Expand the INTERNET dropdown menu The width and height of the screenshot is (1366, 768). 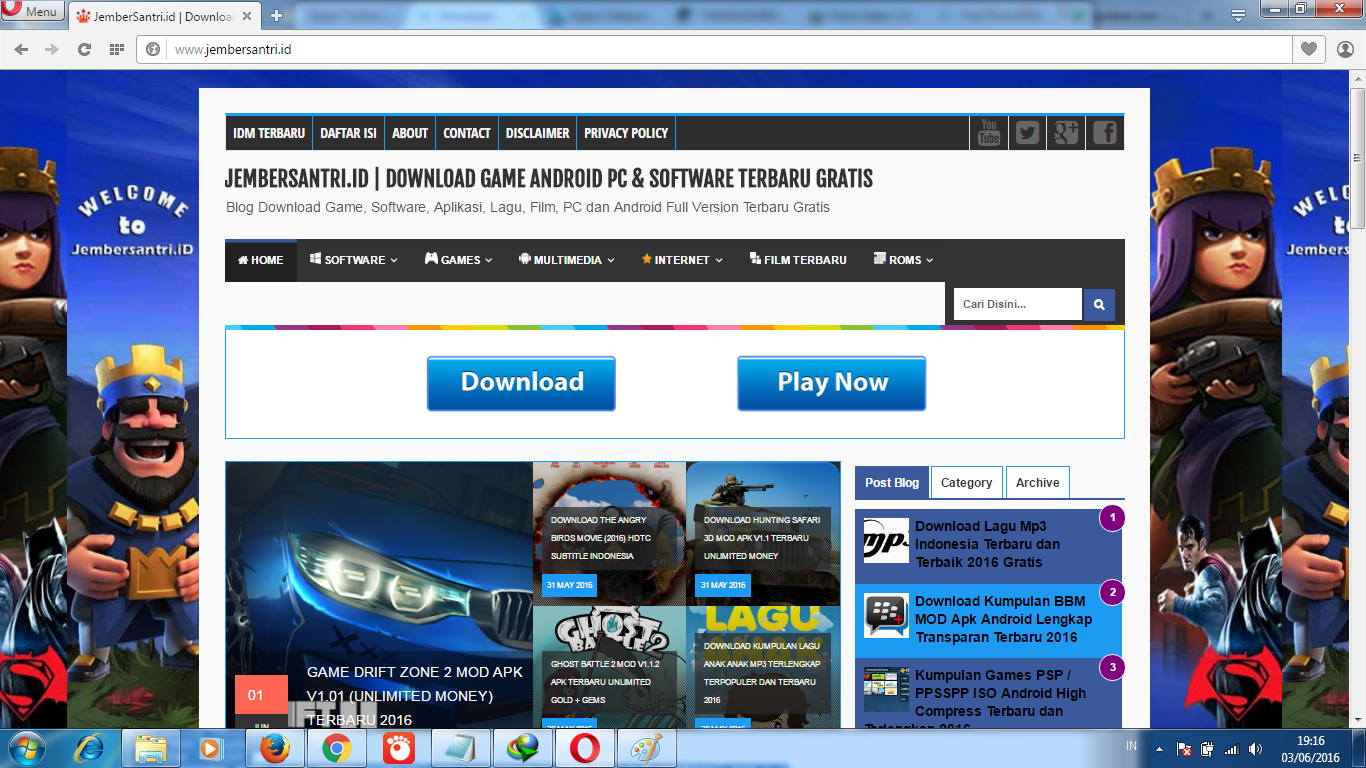pyautogui.click(x=682, y=260)
